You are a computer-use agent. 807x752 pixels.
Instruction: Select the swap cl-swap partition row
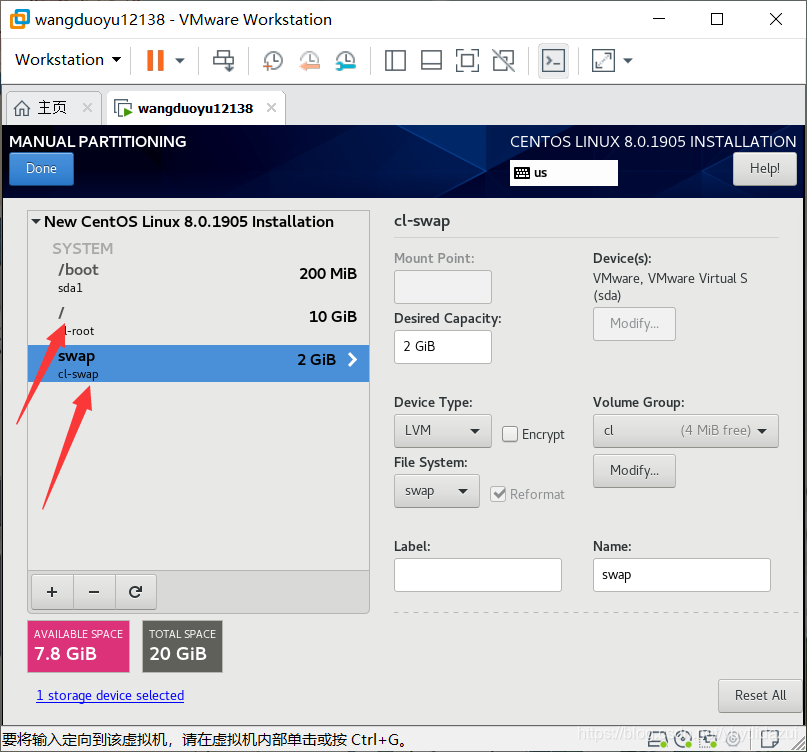198,363
